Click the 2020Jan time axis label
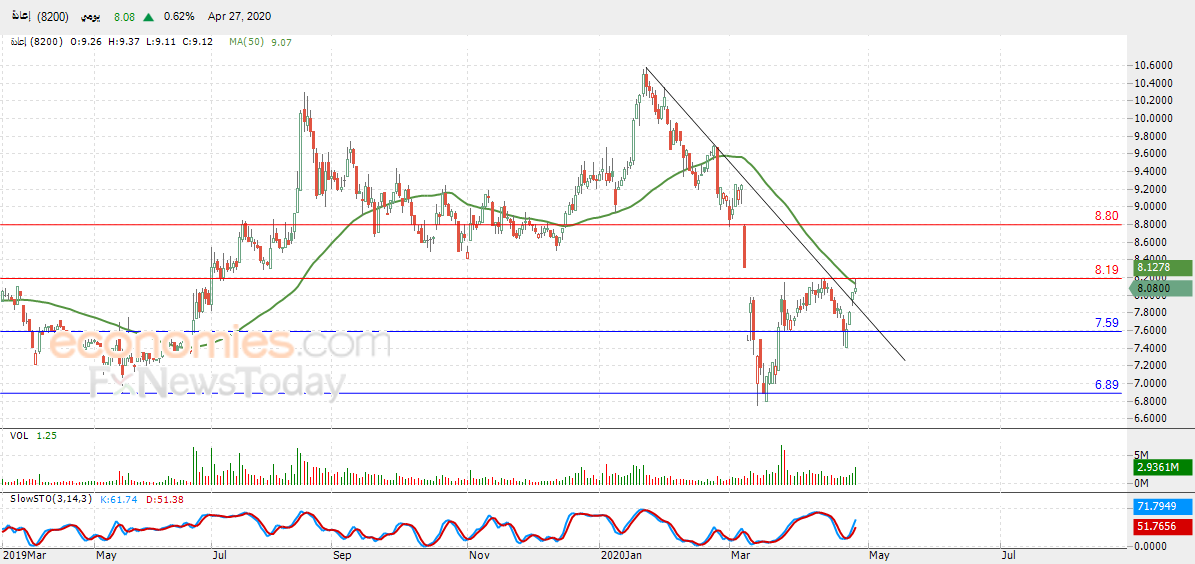Screen dimensions: 1195x564 621,556
